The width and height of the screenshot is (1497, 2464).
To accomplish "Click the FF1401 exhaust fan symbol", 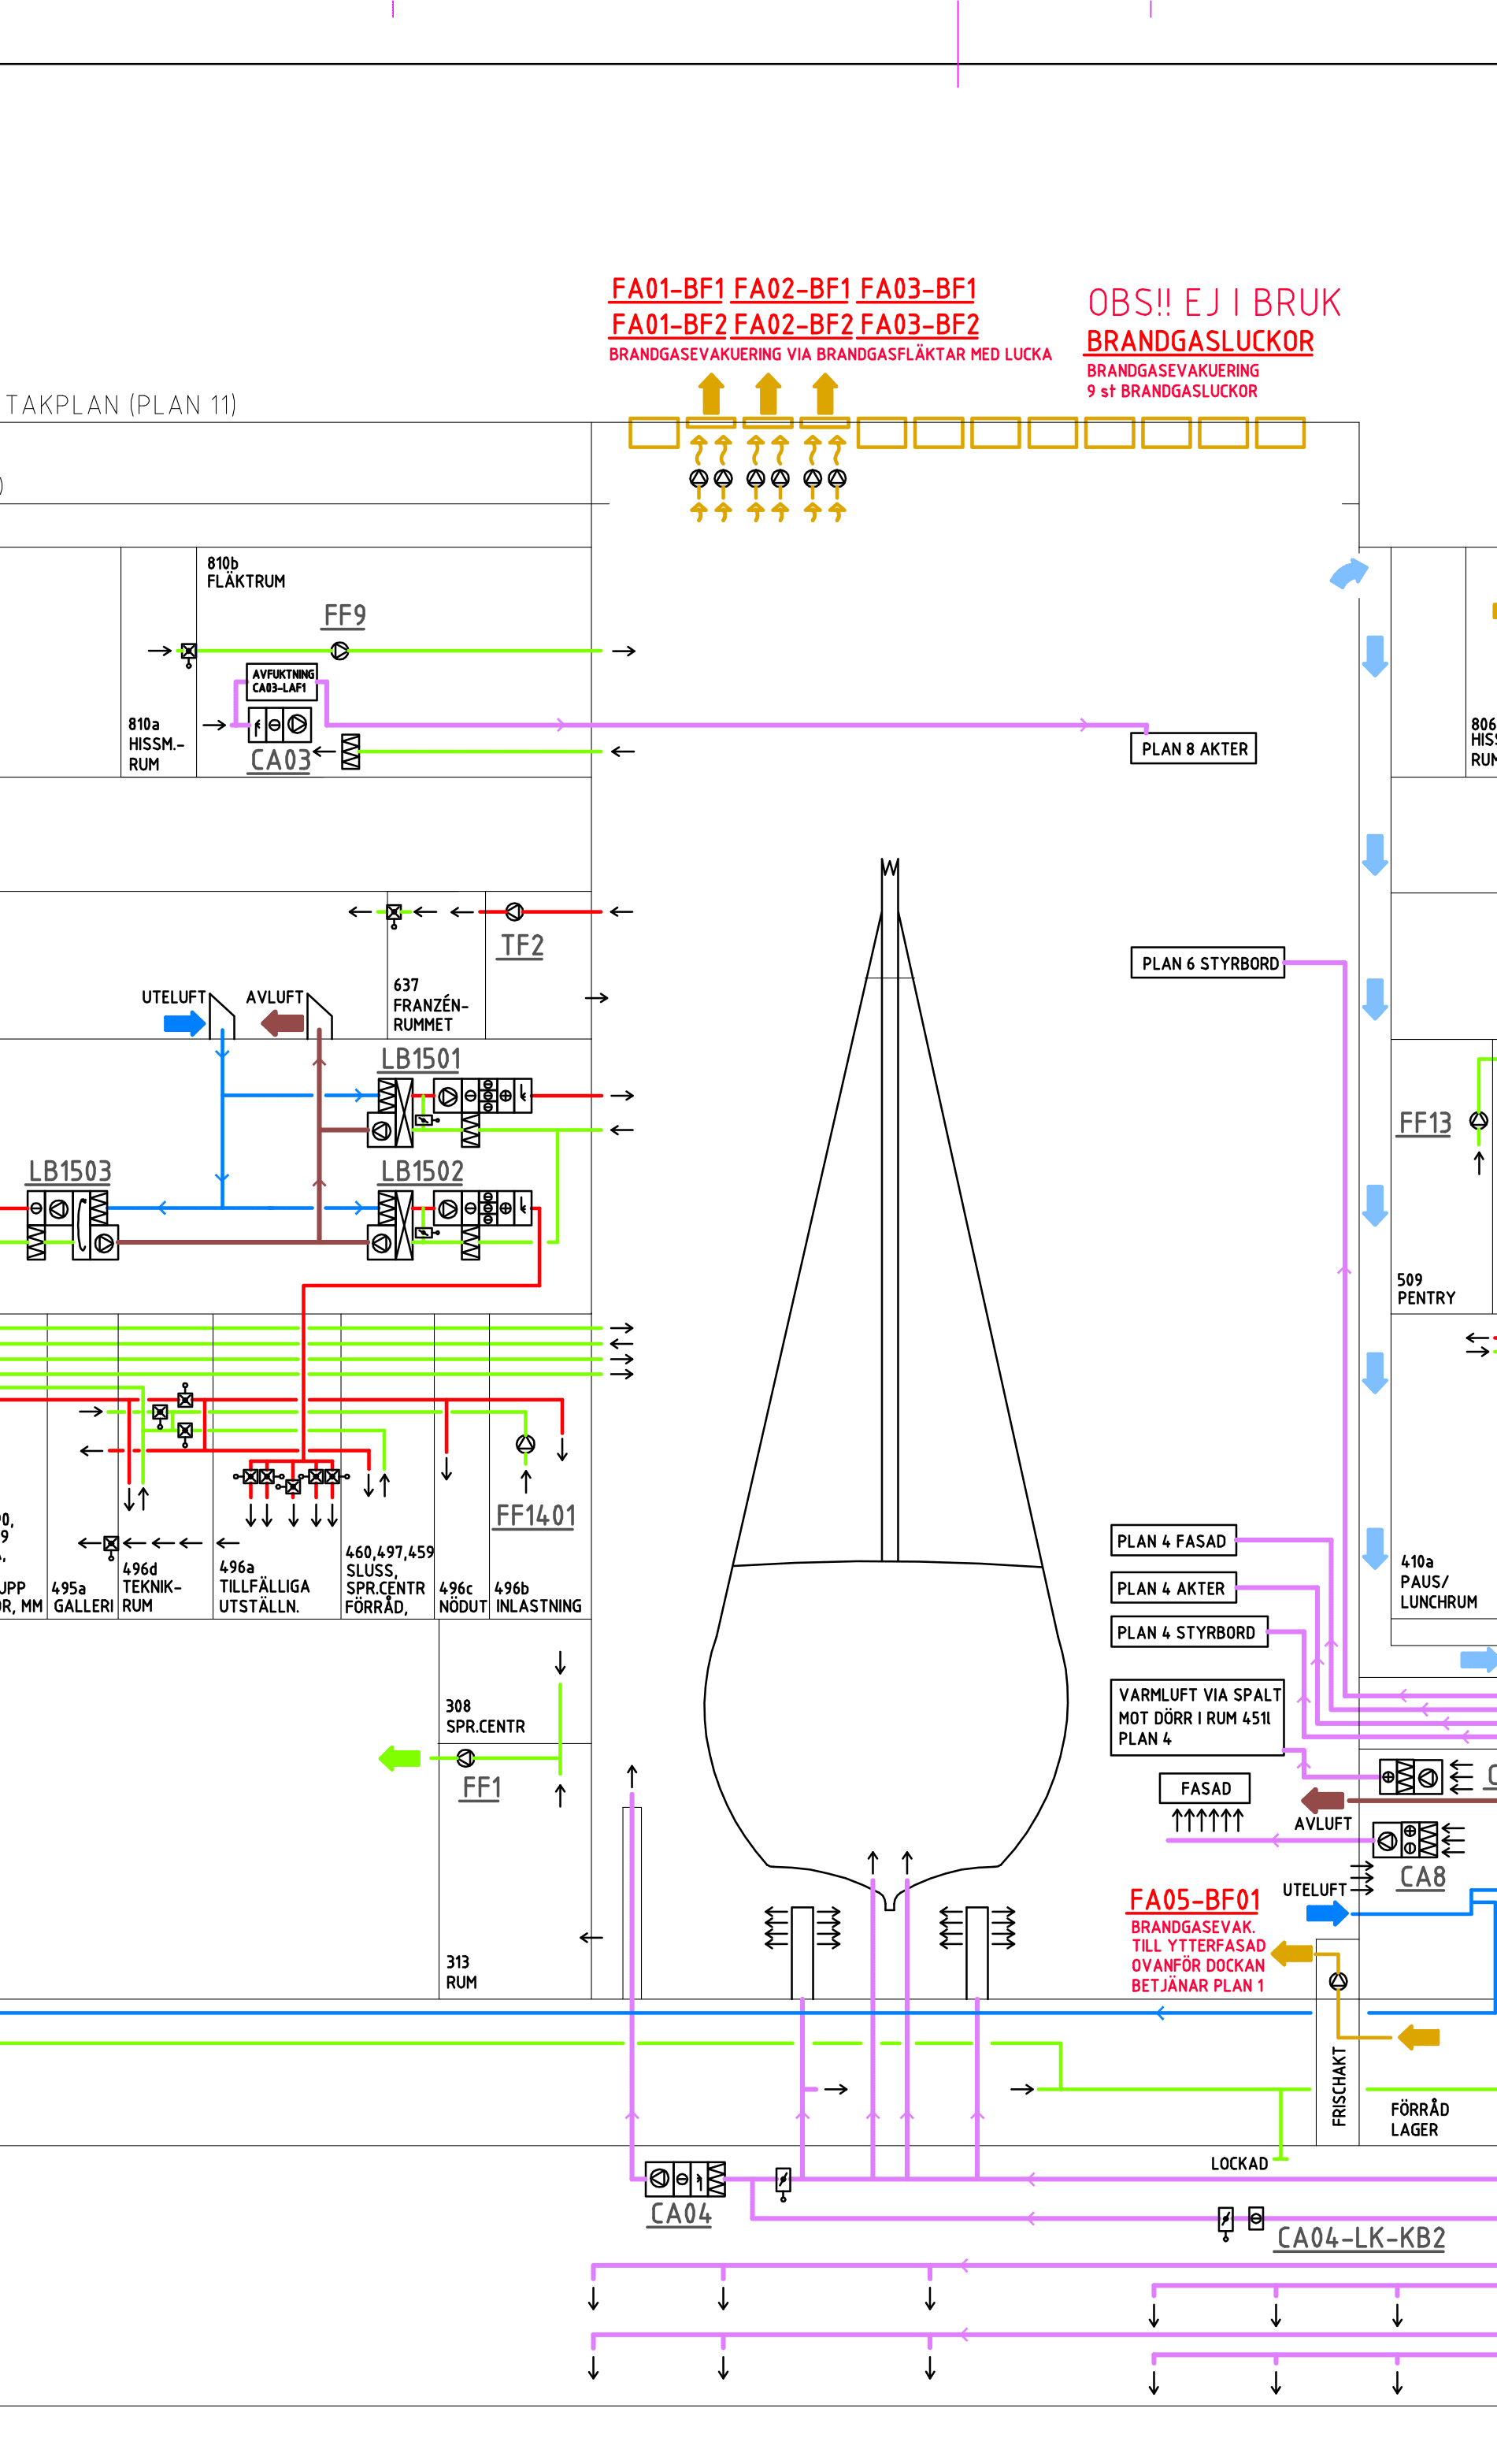I will click(x=525, y=1444).
